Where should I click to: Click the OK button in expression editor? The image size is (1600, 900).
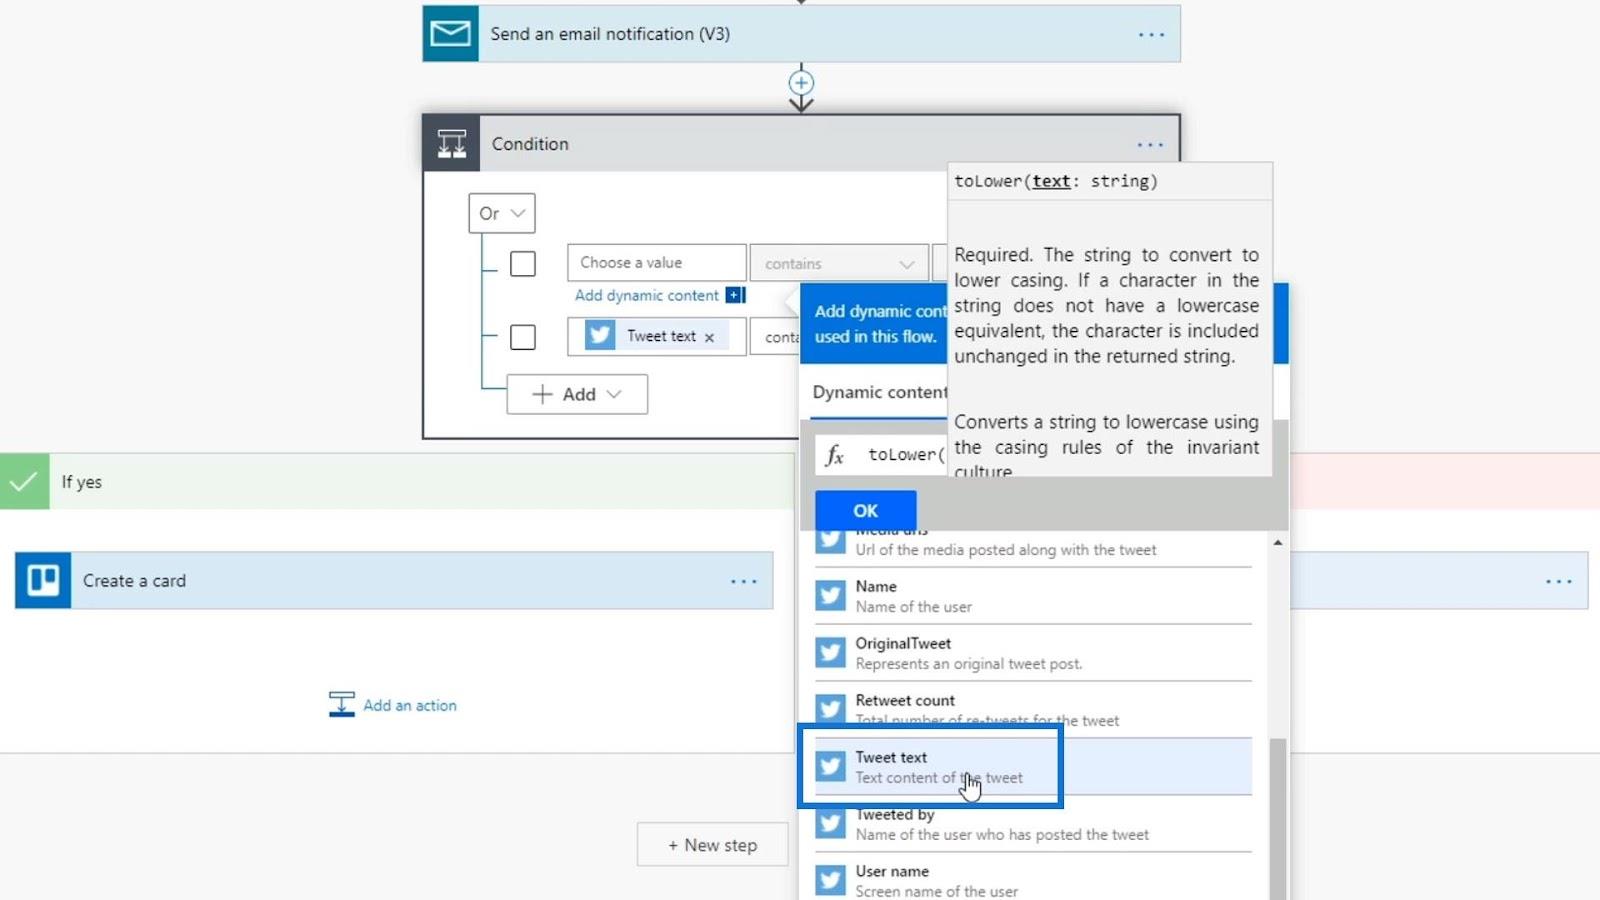click(x=865, y=510)
